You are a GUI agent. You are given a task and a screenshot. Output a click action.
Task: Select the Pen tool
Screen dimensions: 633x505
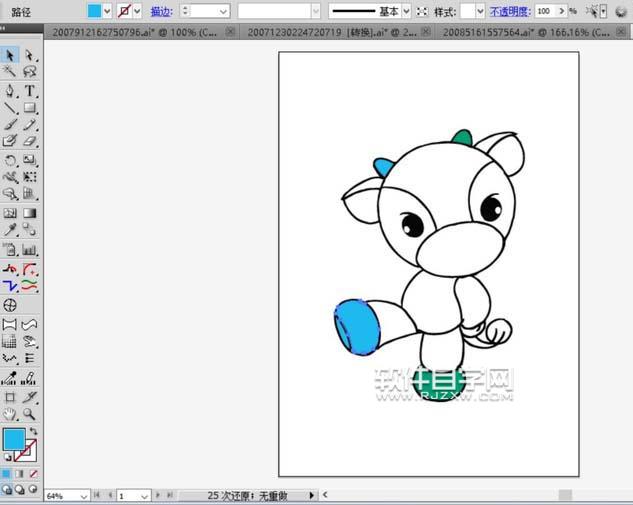pyautogui.click(x=10, y=90)
